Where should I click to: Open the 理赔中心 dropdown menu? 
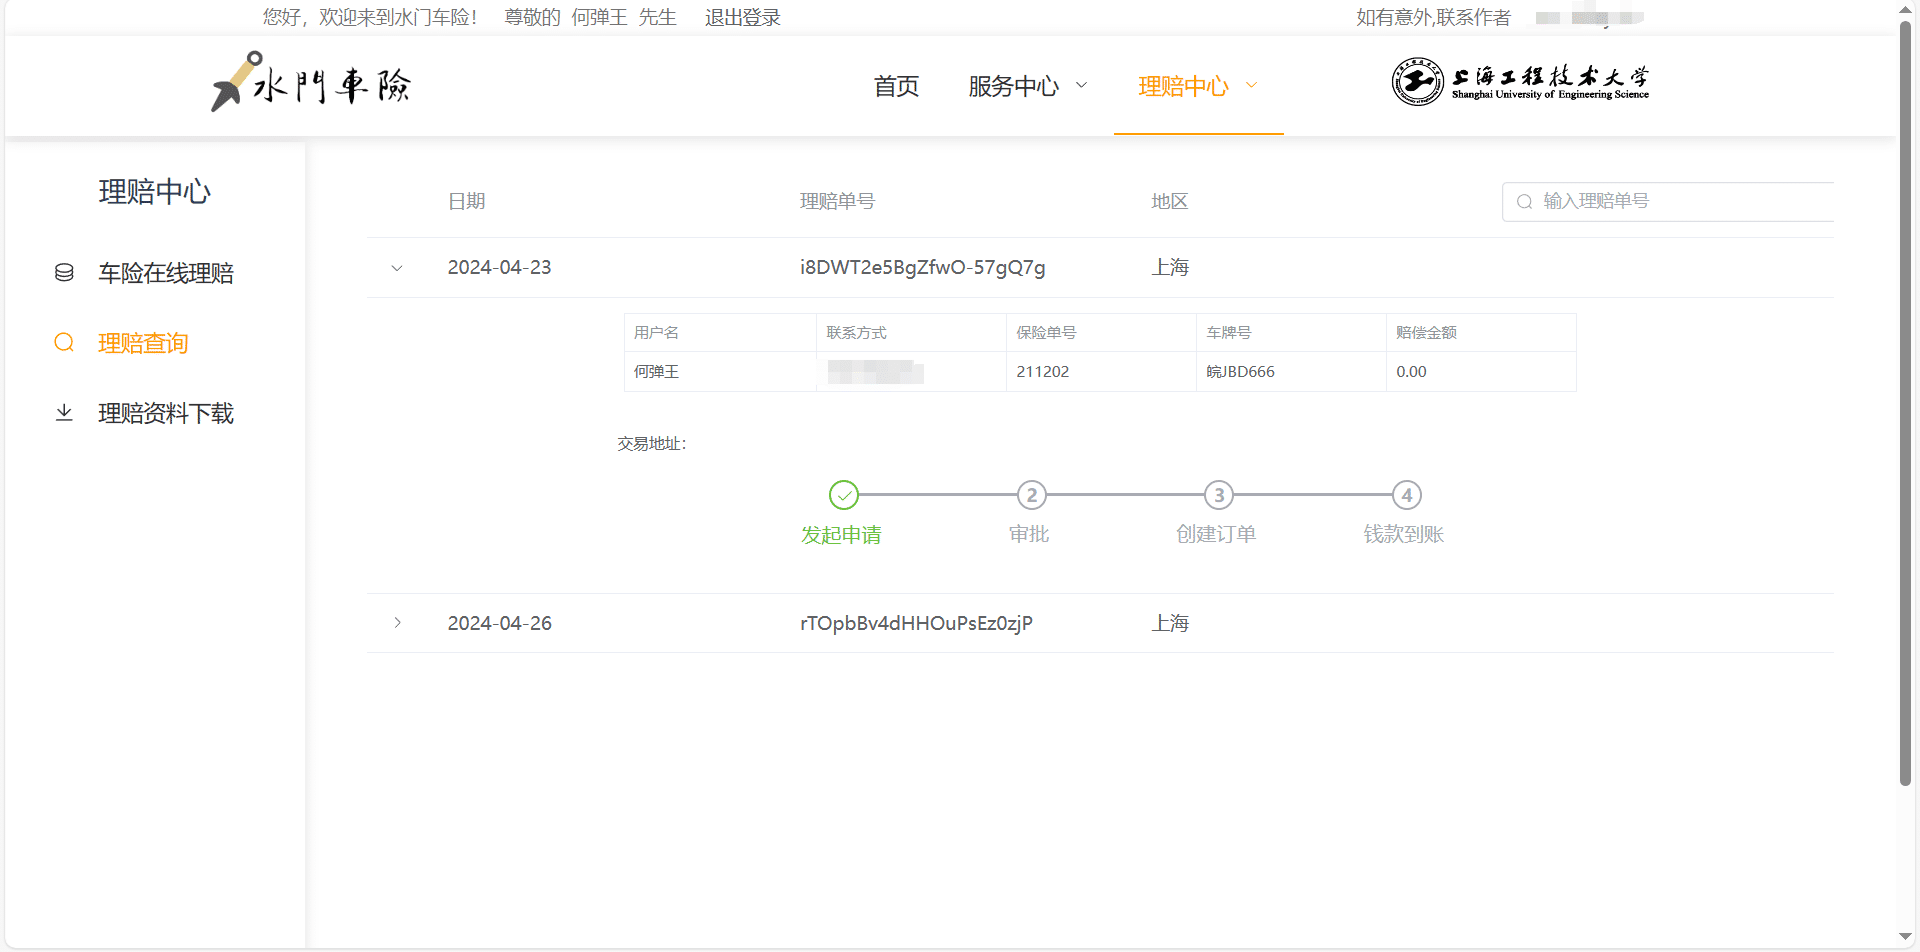coord(1197,86)
